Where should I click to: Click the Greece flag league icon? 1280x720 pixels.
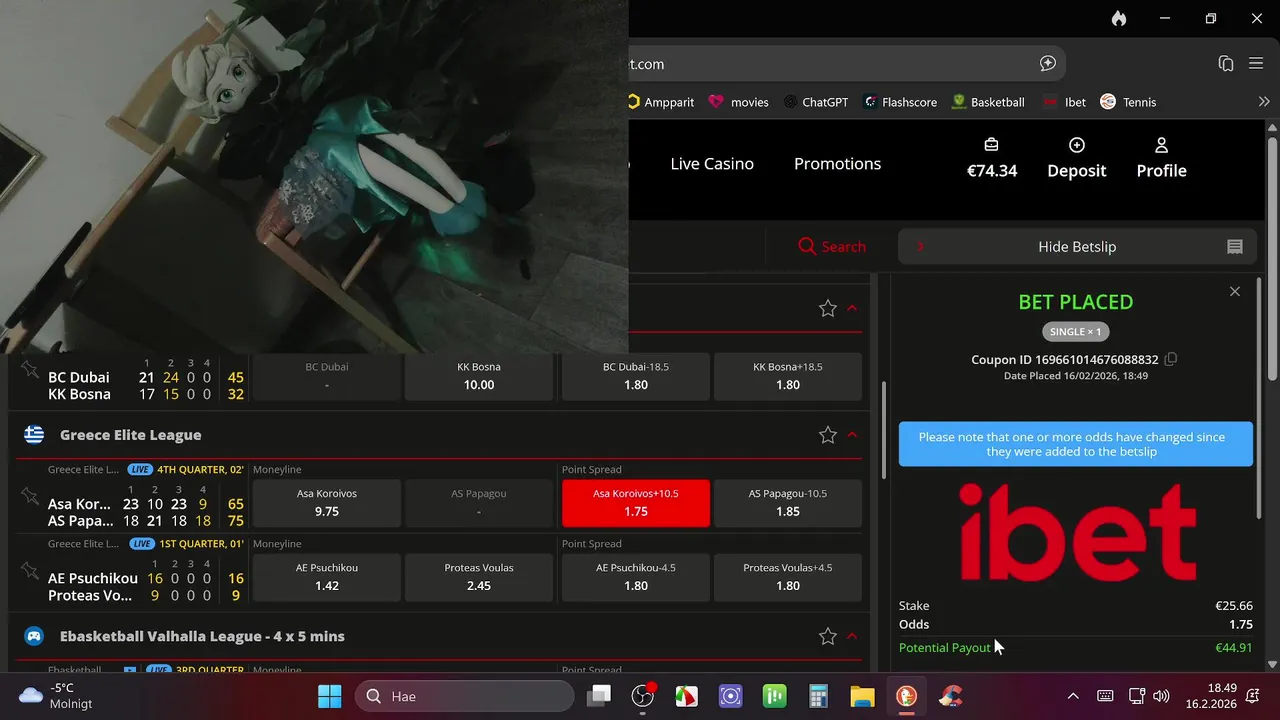34,435
